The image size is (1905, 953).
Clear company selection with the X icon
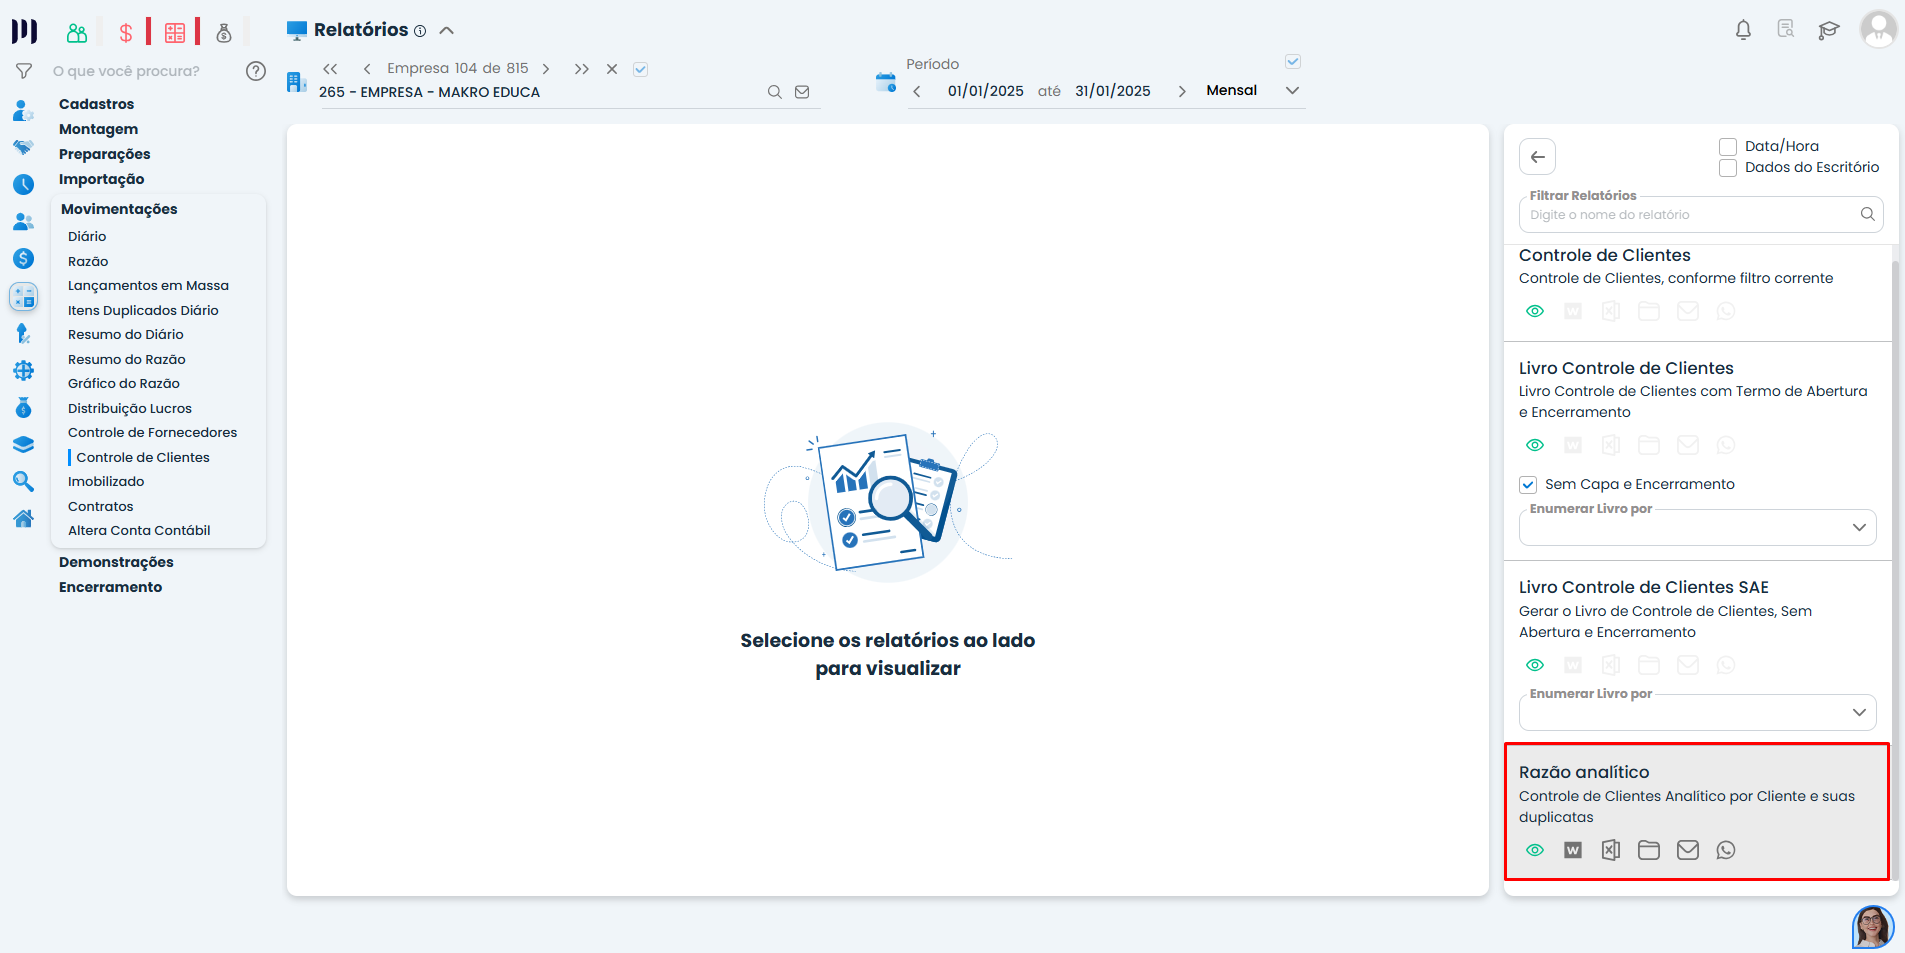(x=612, y=69)
